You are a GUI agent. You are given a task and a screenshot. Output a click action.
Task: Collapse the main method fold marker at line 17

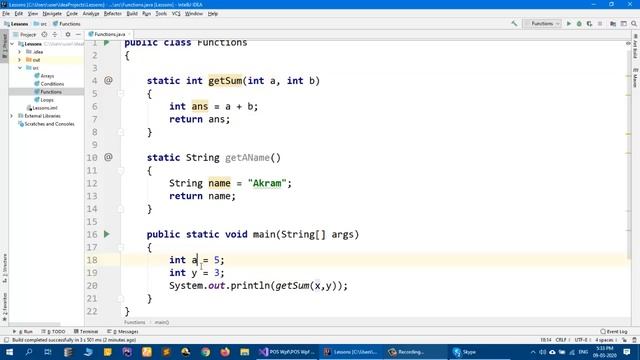(121, 247)
